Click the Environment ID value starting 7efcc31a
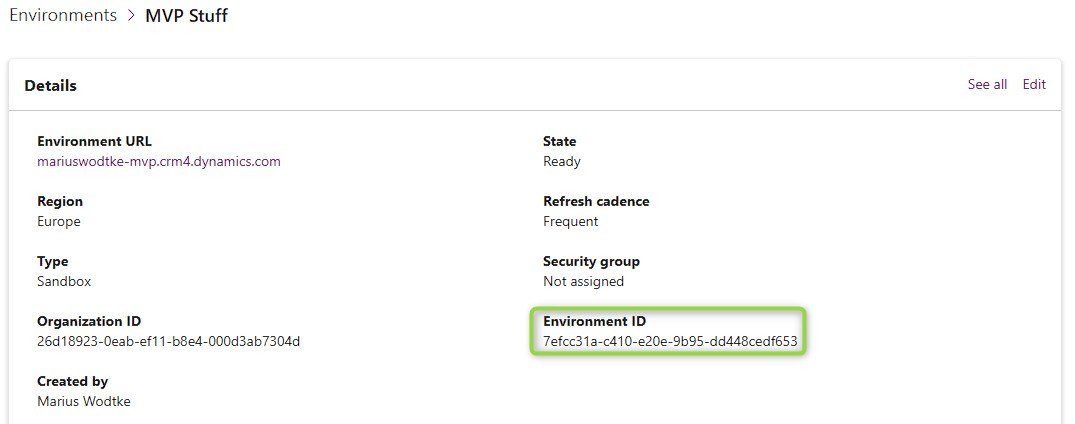 point(669,341)
